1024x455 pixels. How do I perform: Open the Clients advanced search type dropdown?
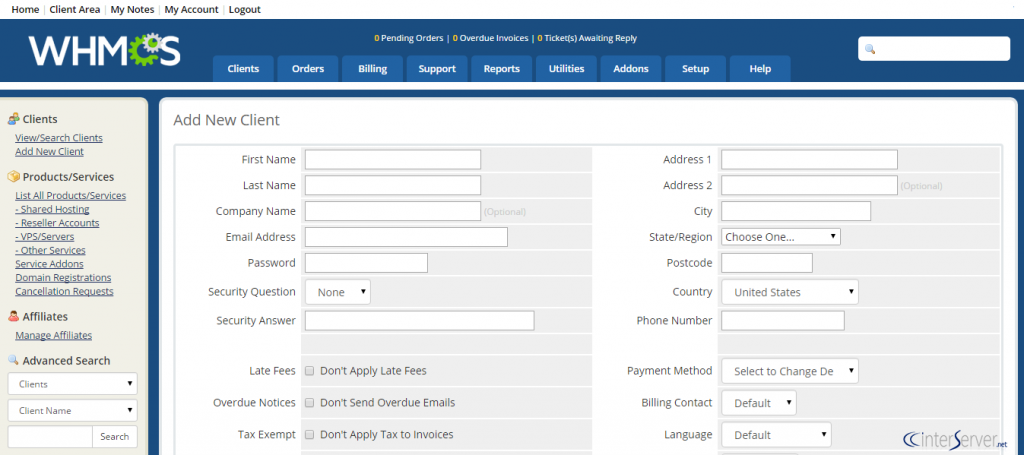click(x=72, y=384)
